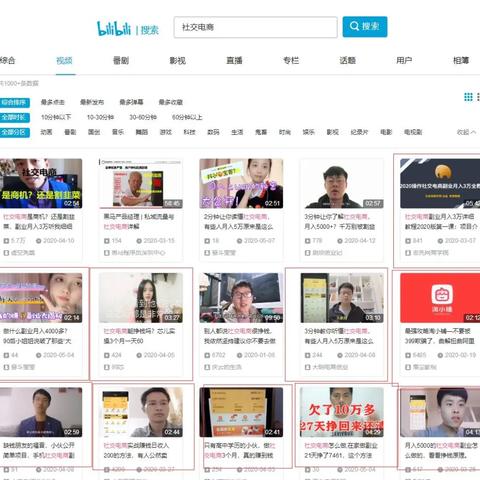Image resolution: width=480 pixels, height=480 pixels.
Task: Click play count icon beside 778
Action: pyautogui.click(x=307, y=241)
